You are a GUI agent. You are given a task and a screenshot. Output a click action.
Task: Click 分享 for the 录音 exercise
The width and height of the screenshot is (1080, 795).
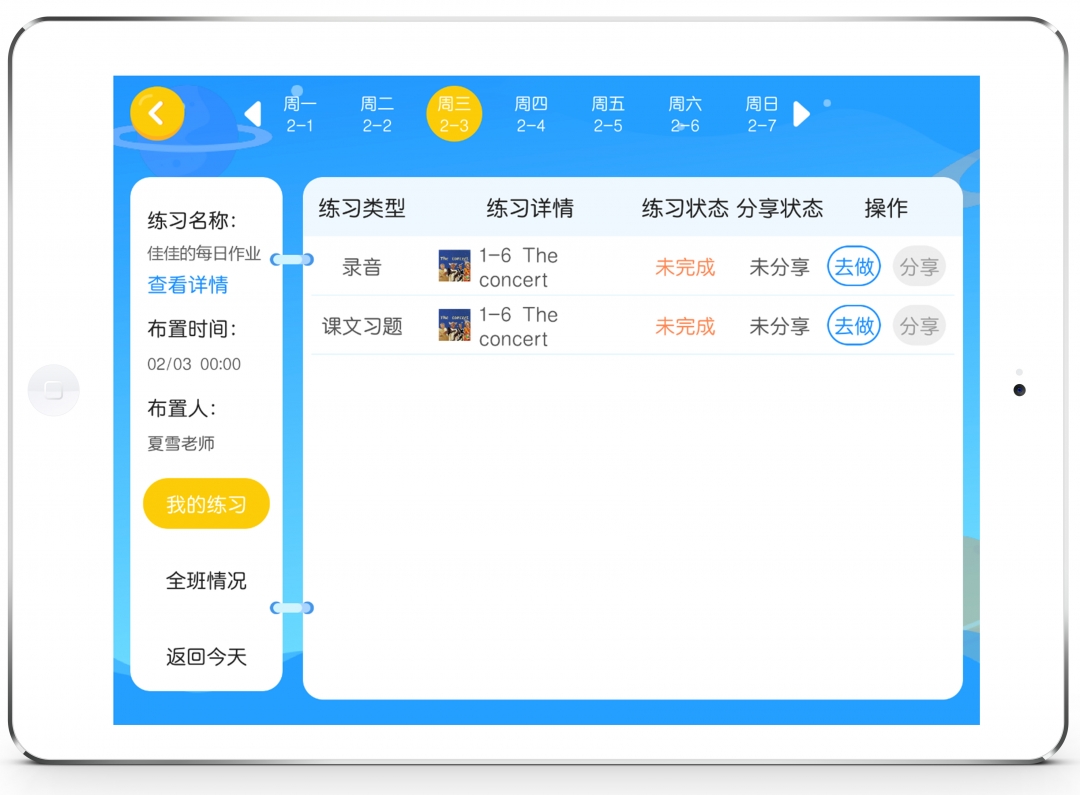920,266
